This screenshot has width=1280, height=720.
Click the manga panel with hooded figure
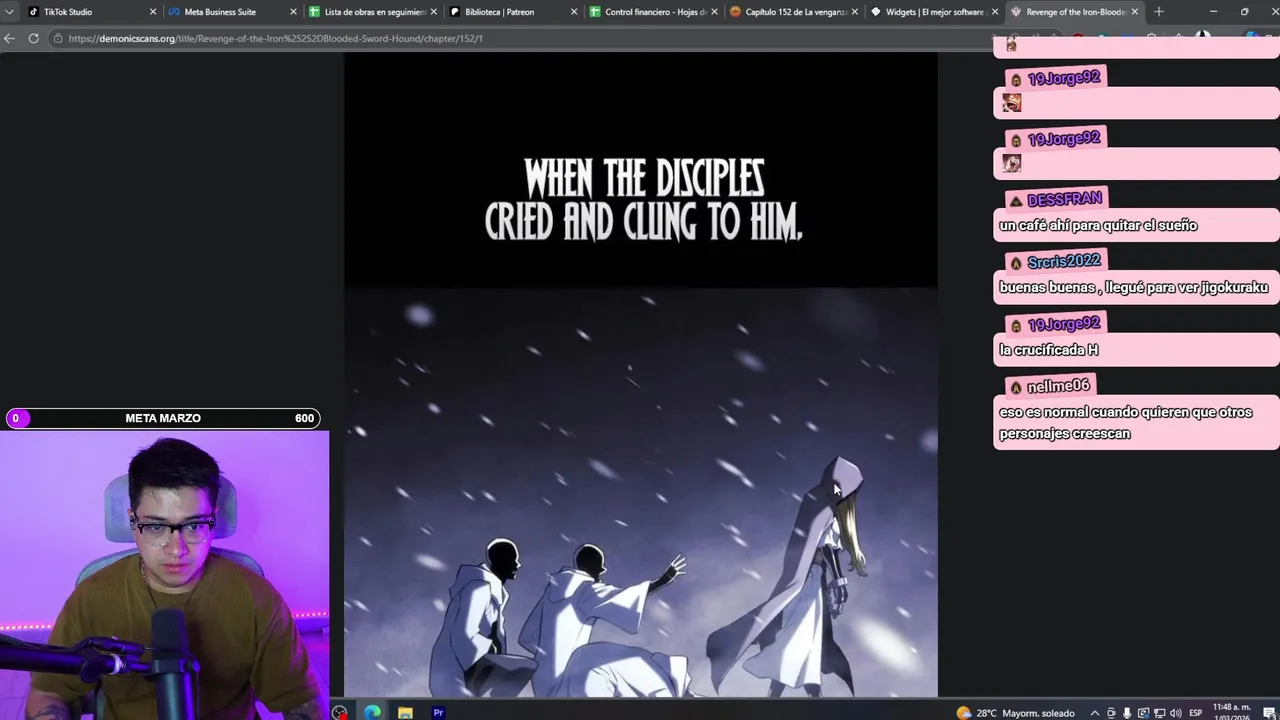[641, 492]
